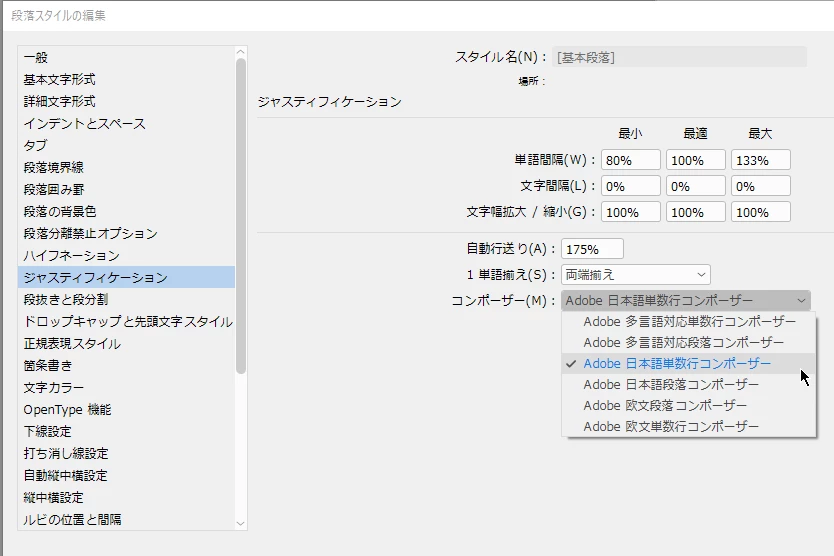Screen dimensions: 834x556
Task: Choose Adobe 多言語対応段落コンポーザー
Action: pos(689,342)
